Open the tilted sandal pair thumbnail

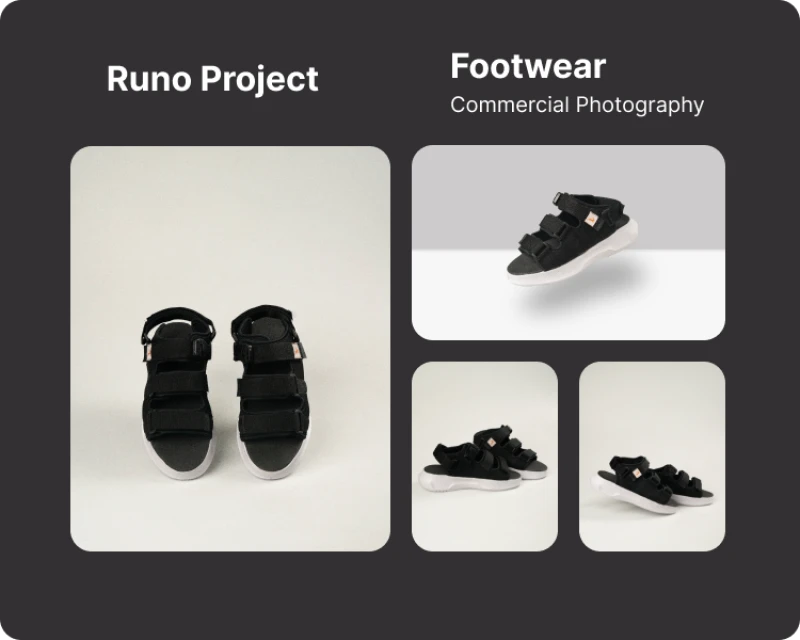pyautogui.click(x=652, y=456)
